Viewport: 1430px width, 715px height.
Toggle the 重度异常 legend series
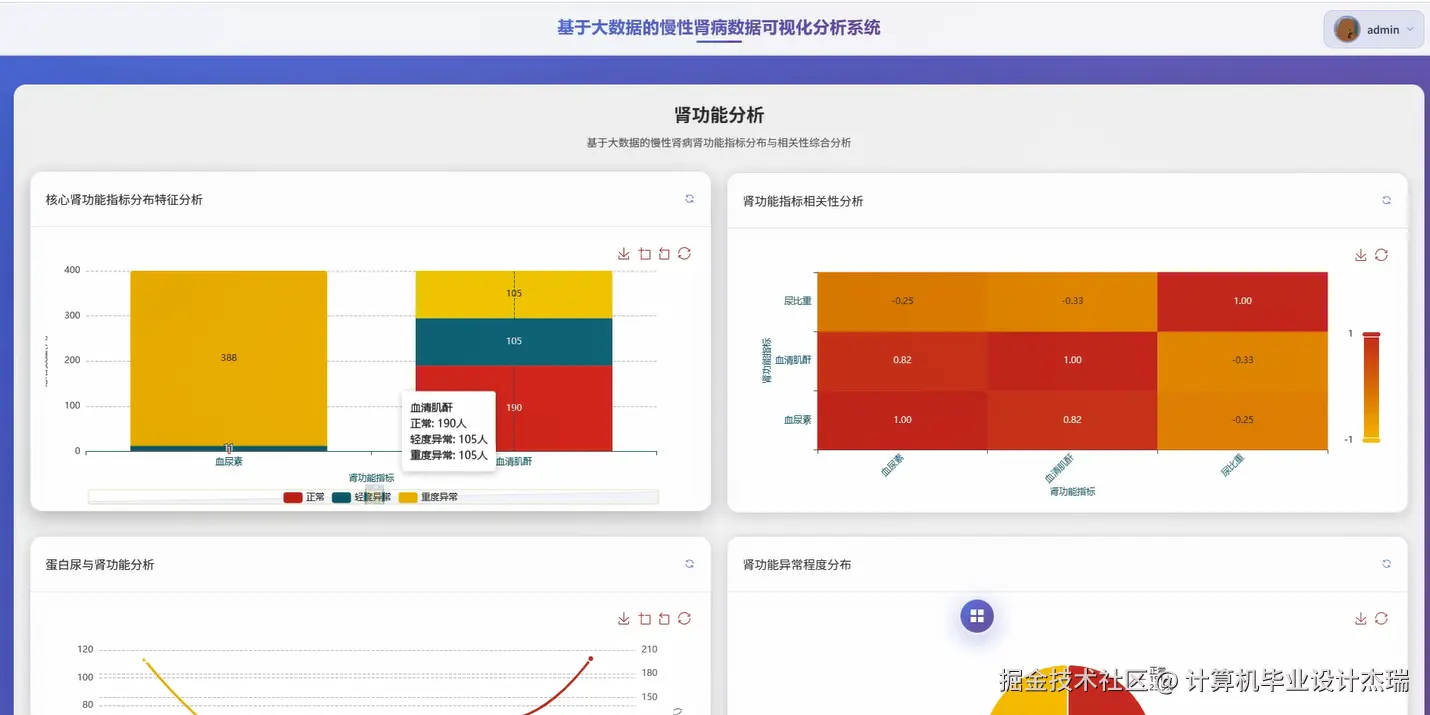pos(428,497)
